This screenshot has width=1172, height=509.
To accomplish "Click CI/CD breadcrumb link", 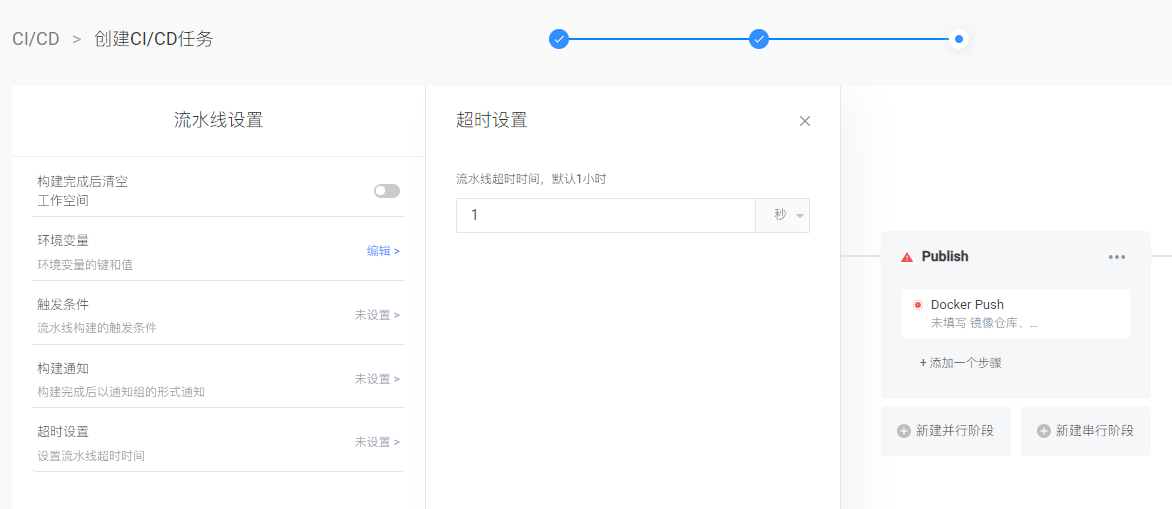I will click(36, 39).
